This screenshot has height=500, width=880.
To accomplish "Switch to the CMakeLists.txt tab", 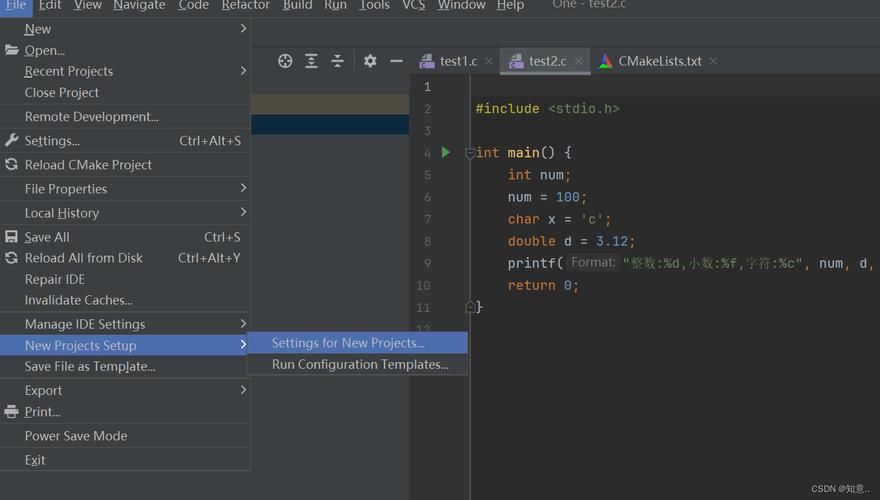I will coord(659,61).
